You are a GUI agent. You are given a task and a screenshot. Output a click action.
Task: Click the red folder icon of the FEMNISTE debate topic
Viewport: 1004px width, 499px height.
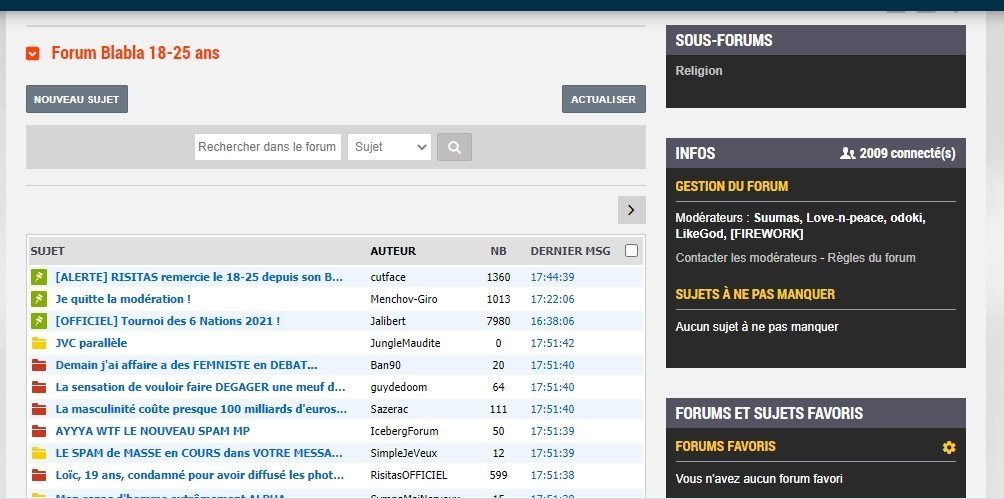point(39,365)
